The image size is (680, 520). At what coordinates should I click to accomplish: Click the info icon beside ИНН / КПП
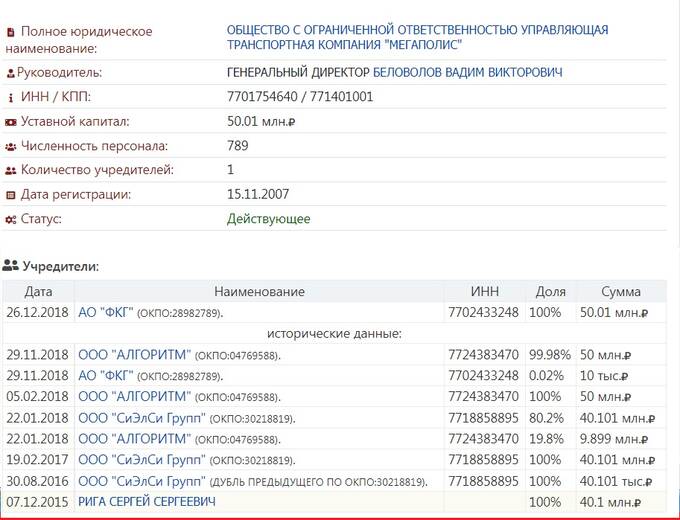[x=11, y=98]
